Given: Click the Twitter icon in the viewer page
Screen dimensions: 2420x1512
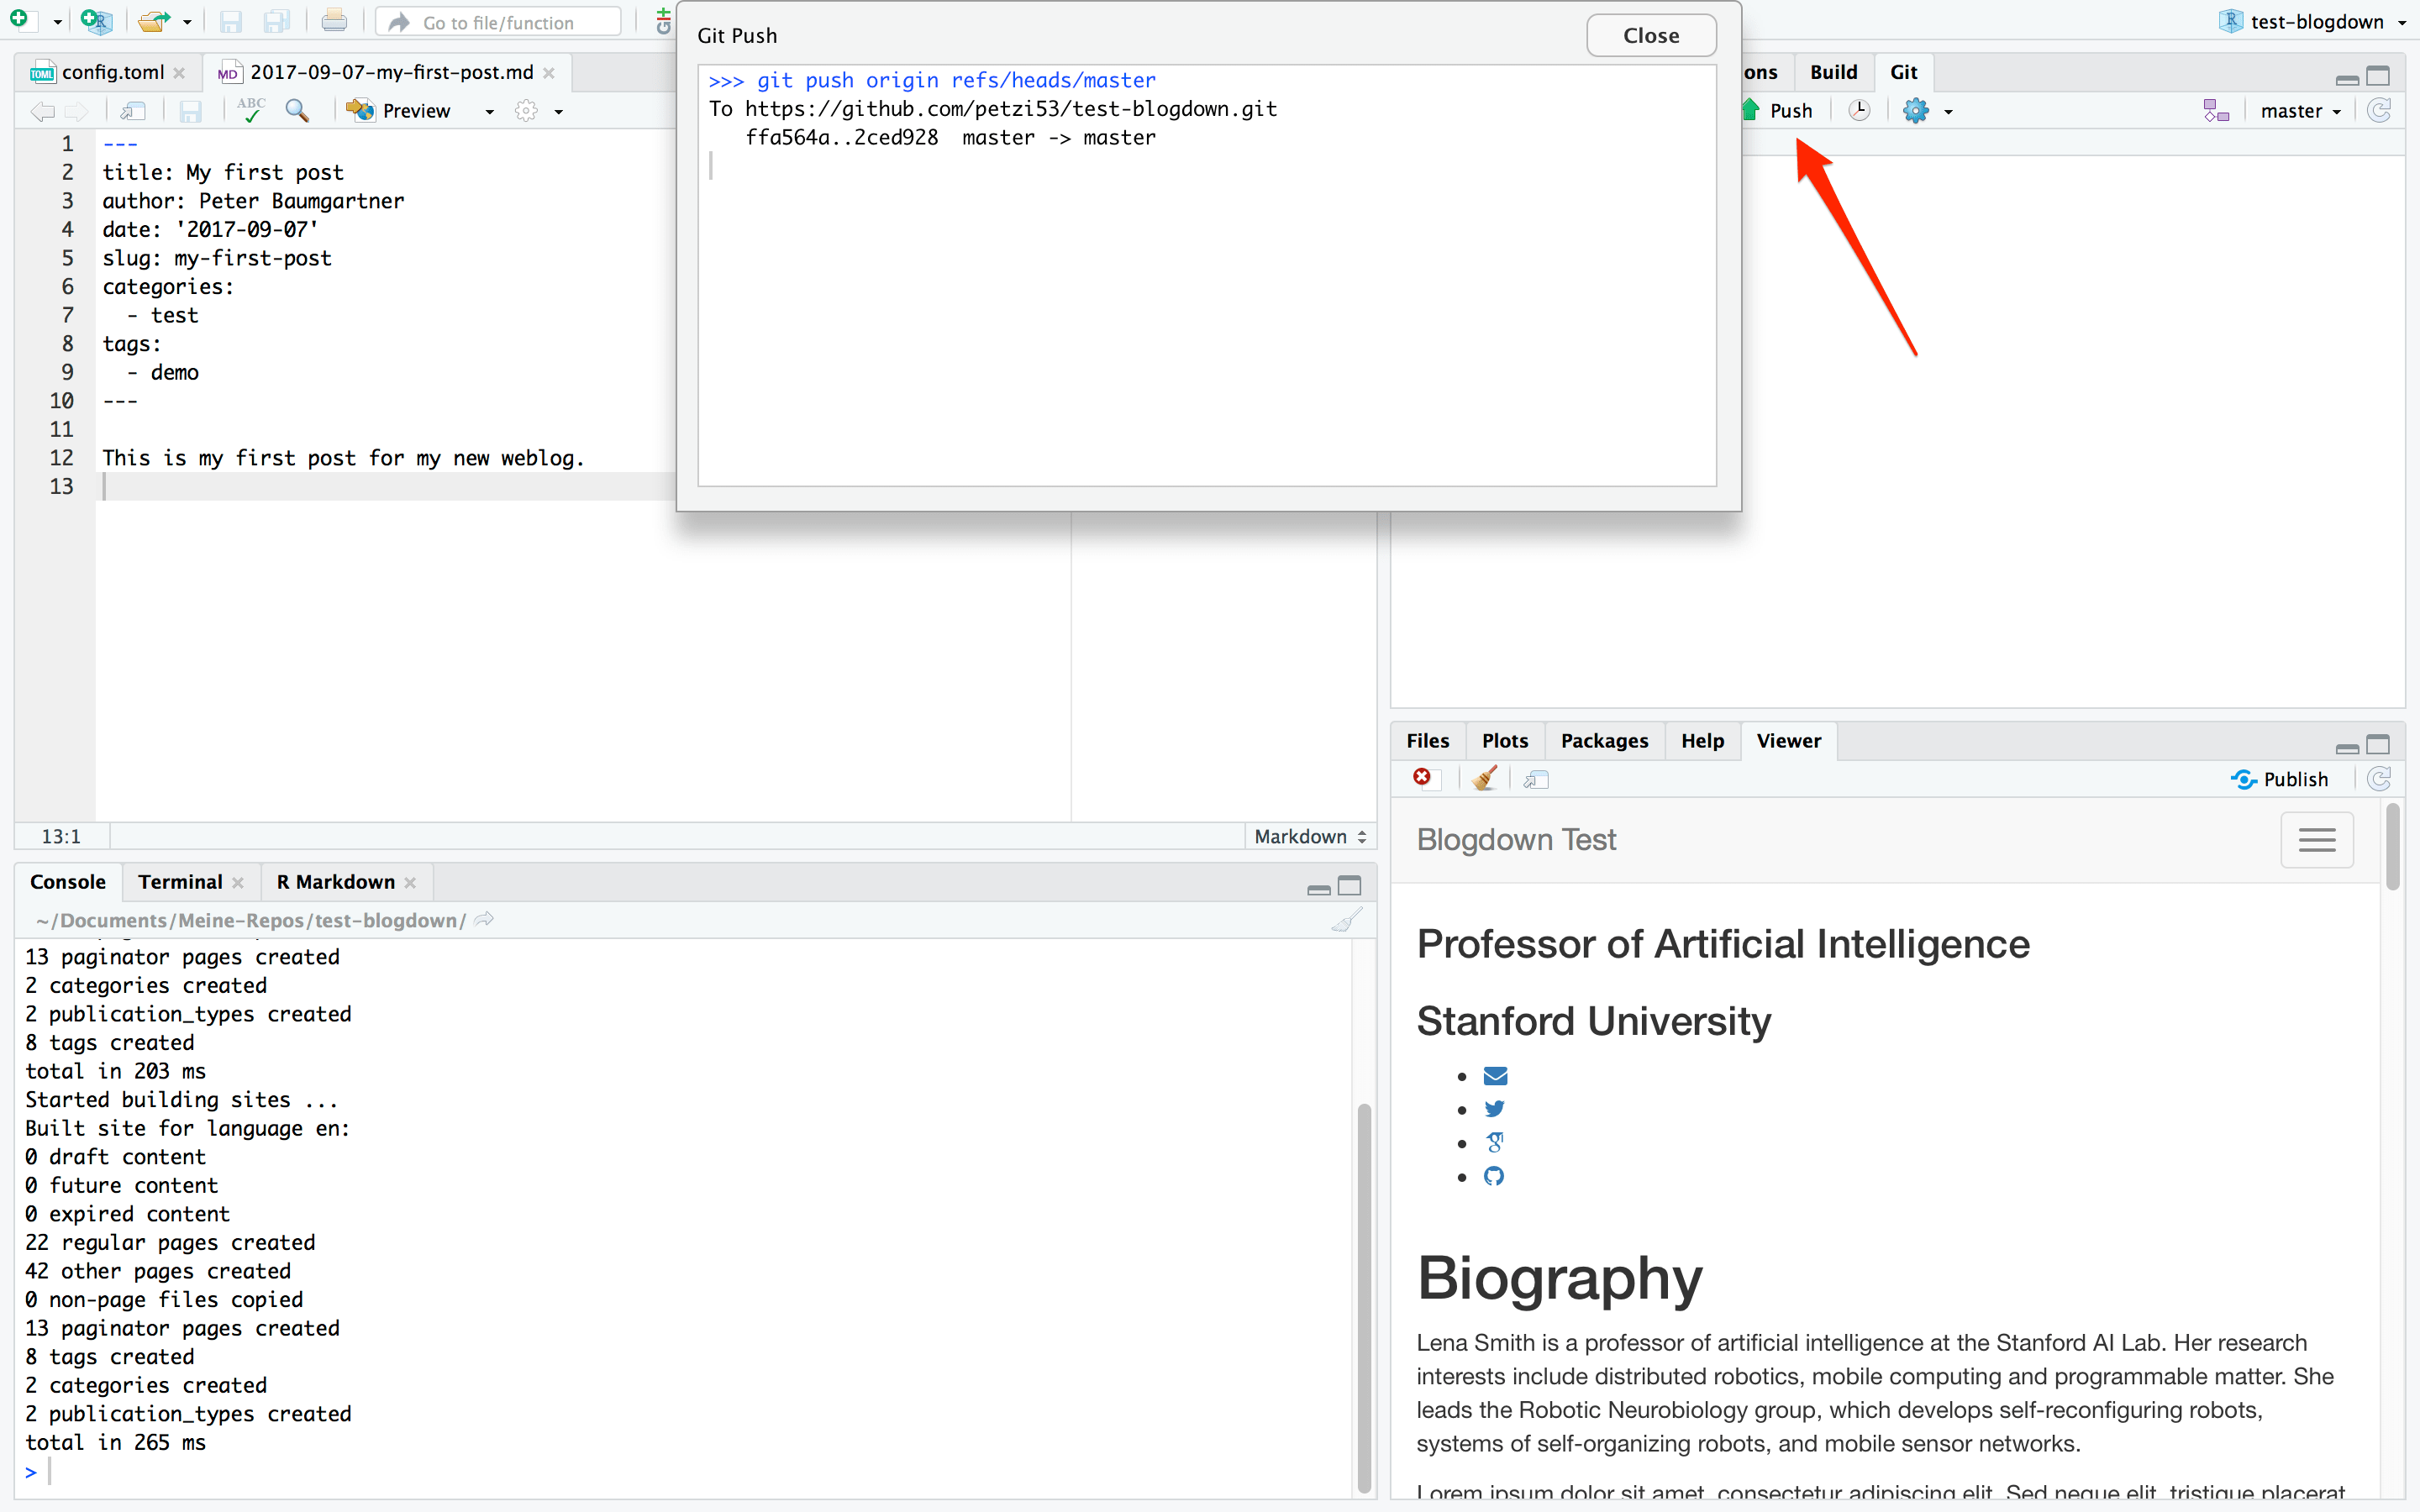Looking at the screenshot, I should click(x=1494, y=1109).
